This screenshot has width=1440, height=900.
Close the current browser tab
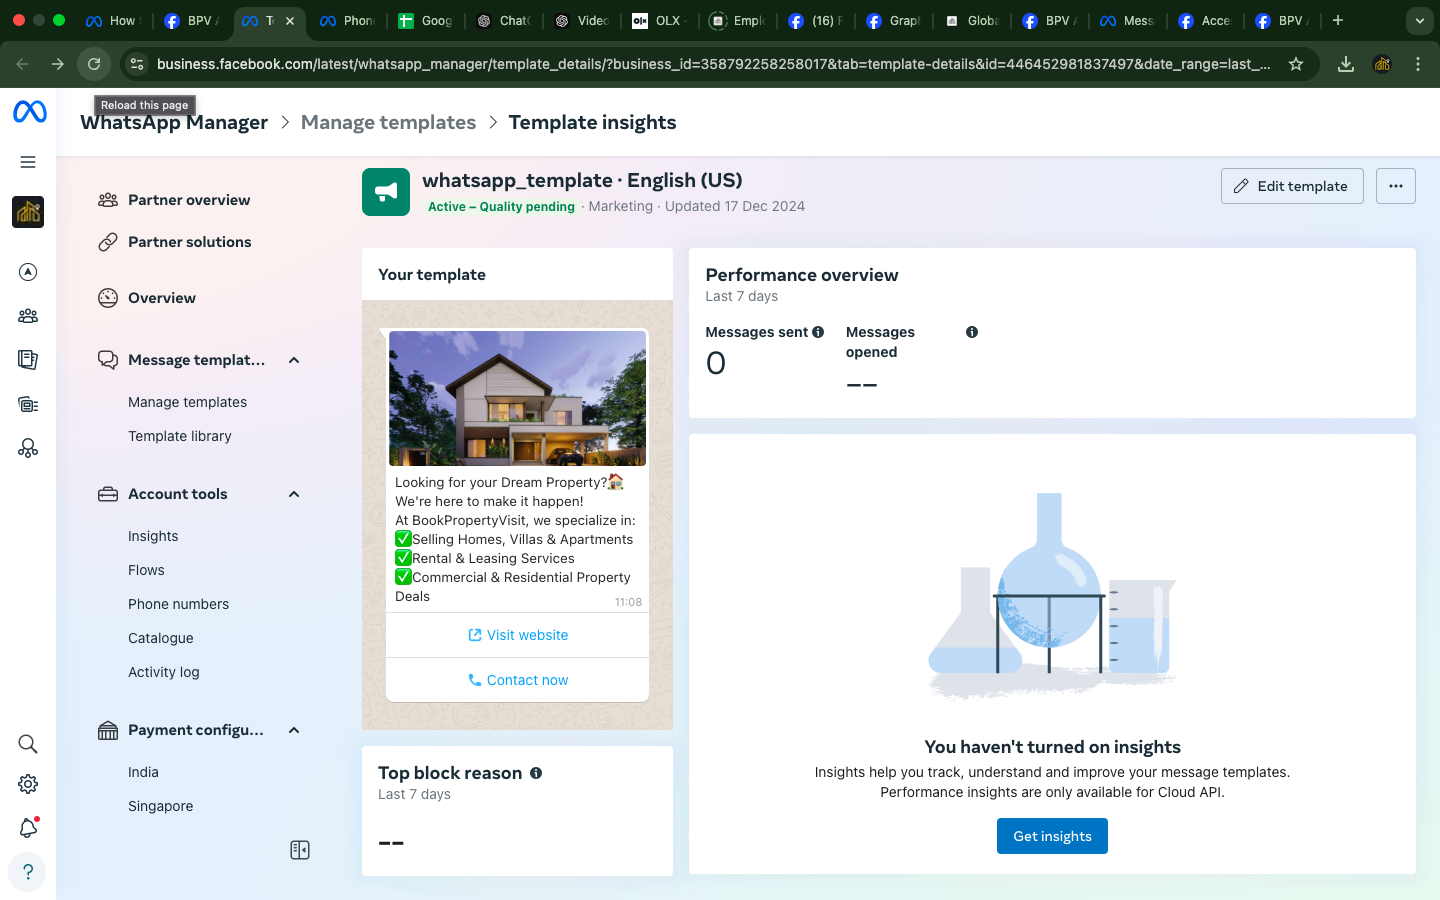(290, 20)
